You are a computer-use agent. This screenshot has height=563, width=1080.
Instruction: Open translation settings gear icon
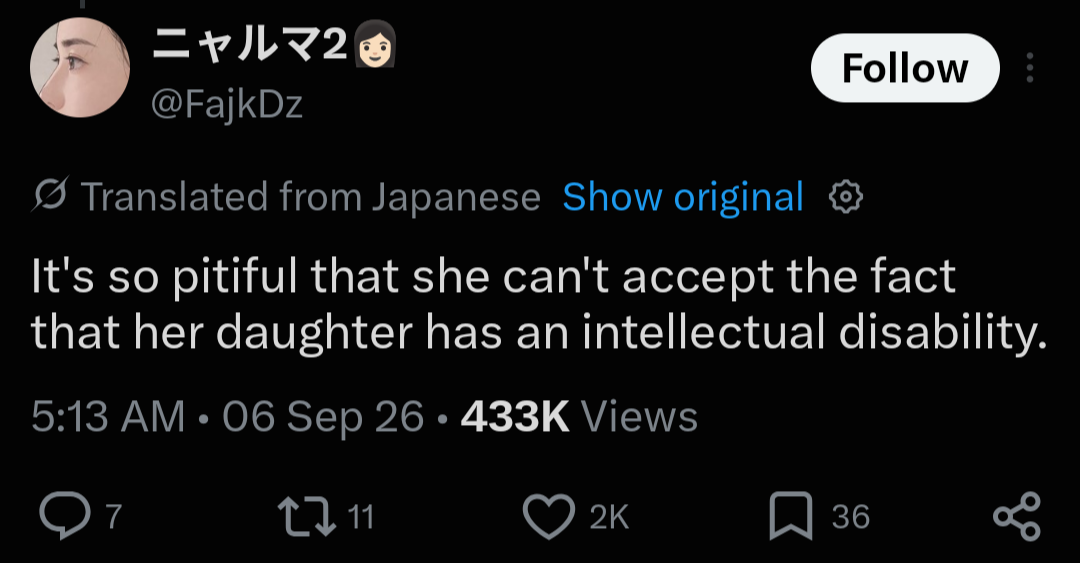pos(846,198)
